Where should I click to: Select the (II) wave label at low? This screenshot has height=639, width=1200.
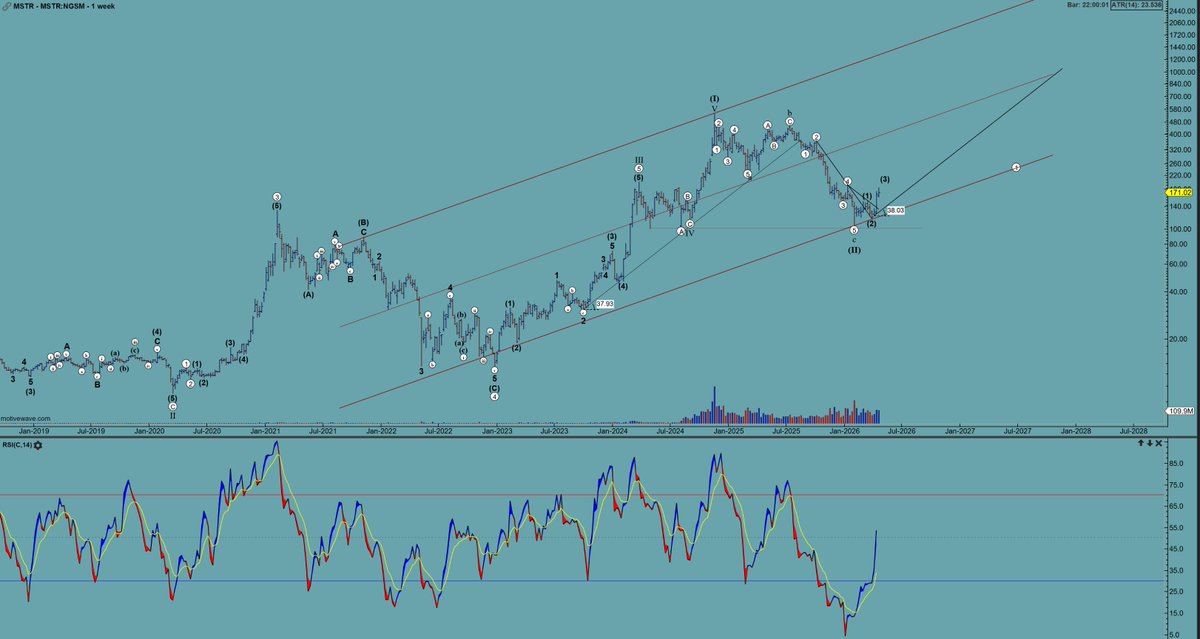854,250
